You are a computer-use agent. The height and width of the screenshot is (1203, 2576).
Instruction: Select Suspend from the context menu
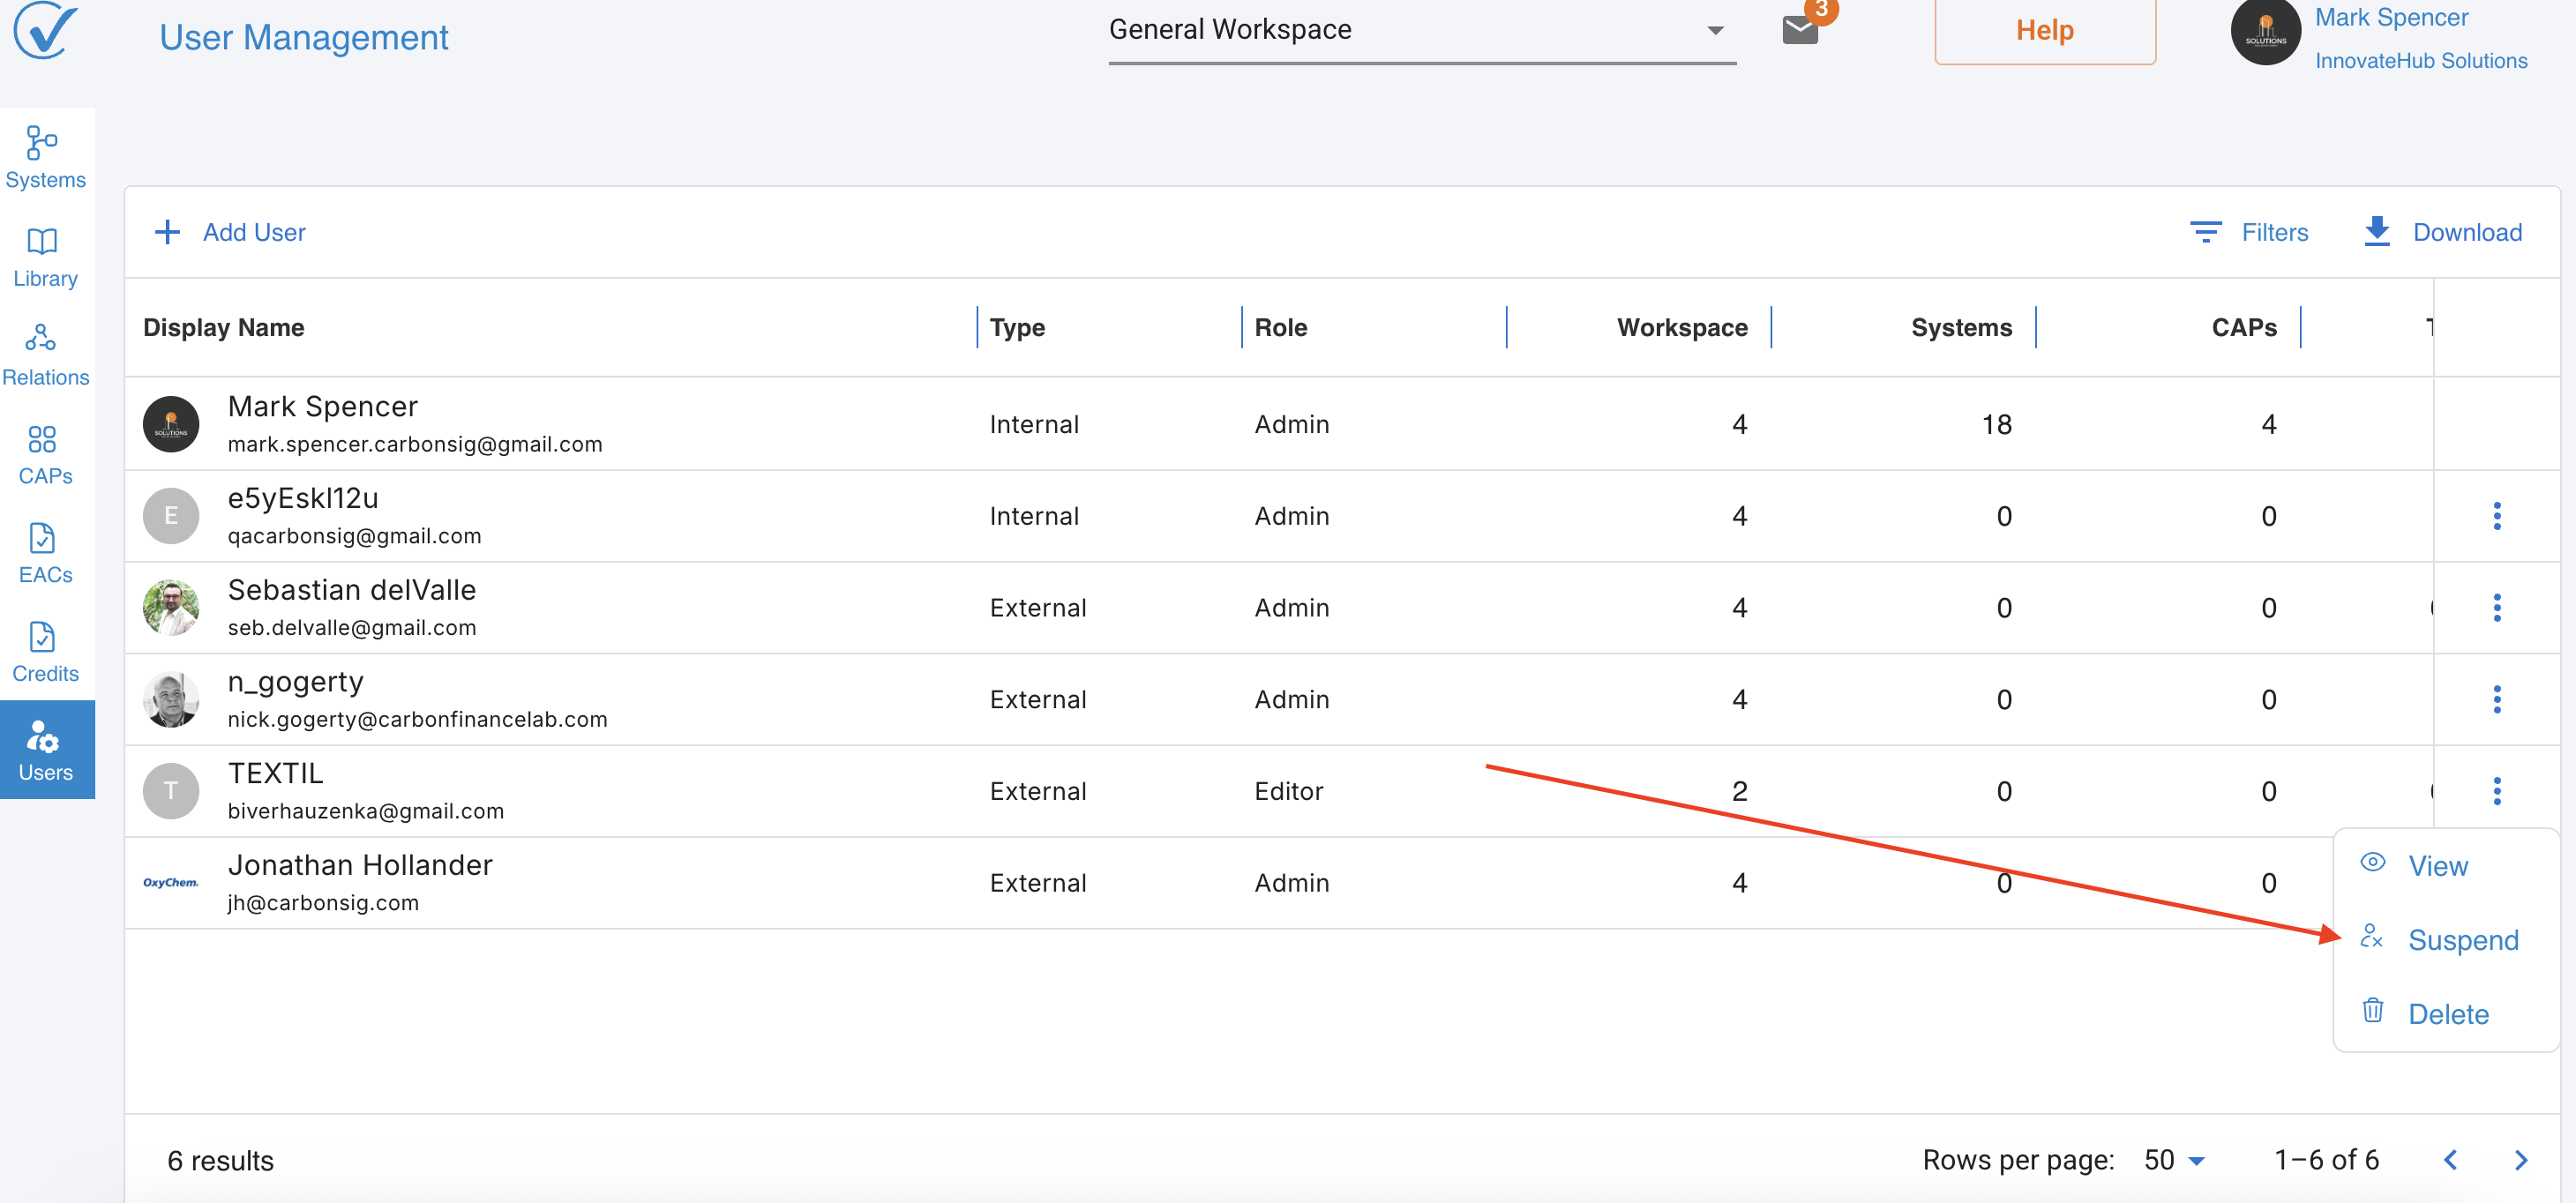click(2461, 940)
